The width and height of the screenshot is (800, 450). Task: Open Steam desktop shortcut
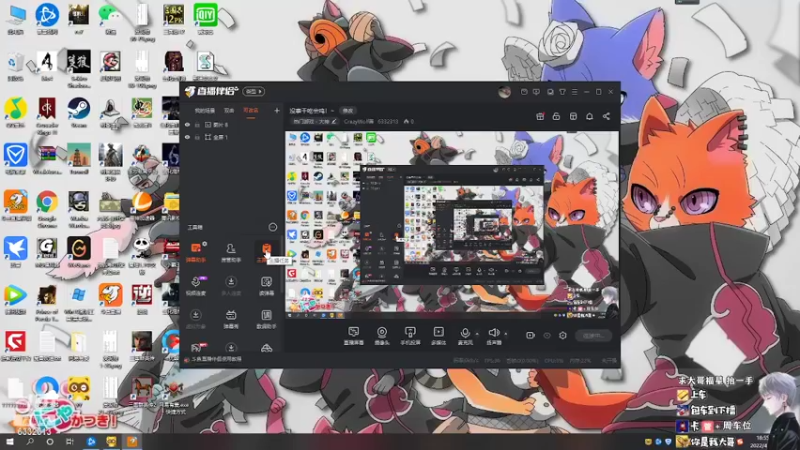click(x=79, y=113)
